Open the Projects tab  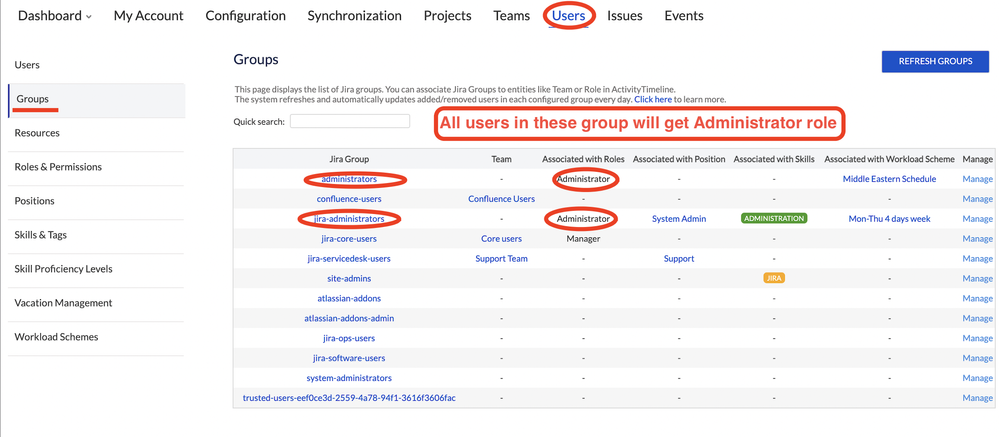(x=447, y=16)
